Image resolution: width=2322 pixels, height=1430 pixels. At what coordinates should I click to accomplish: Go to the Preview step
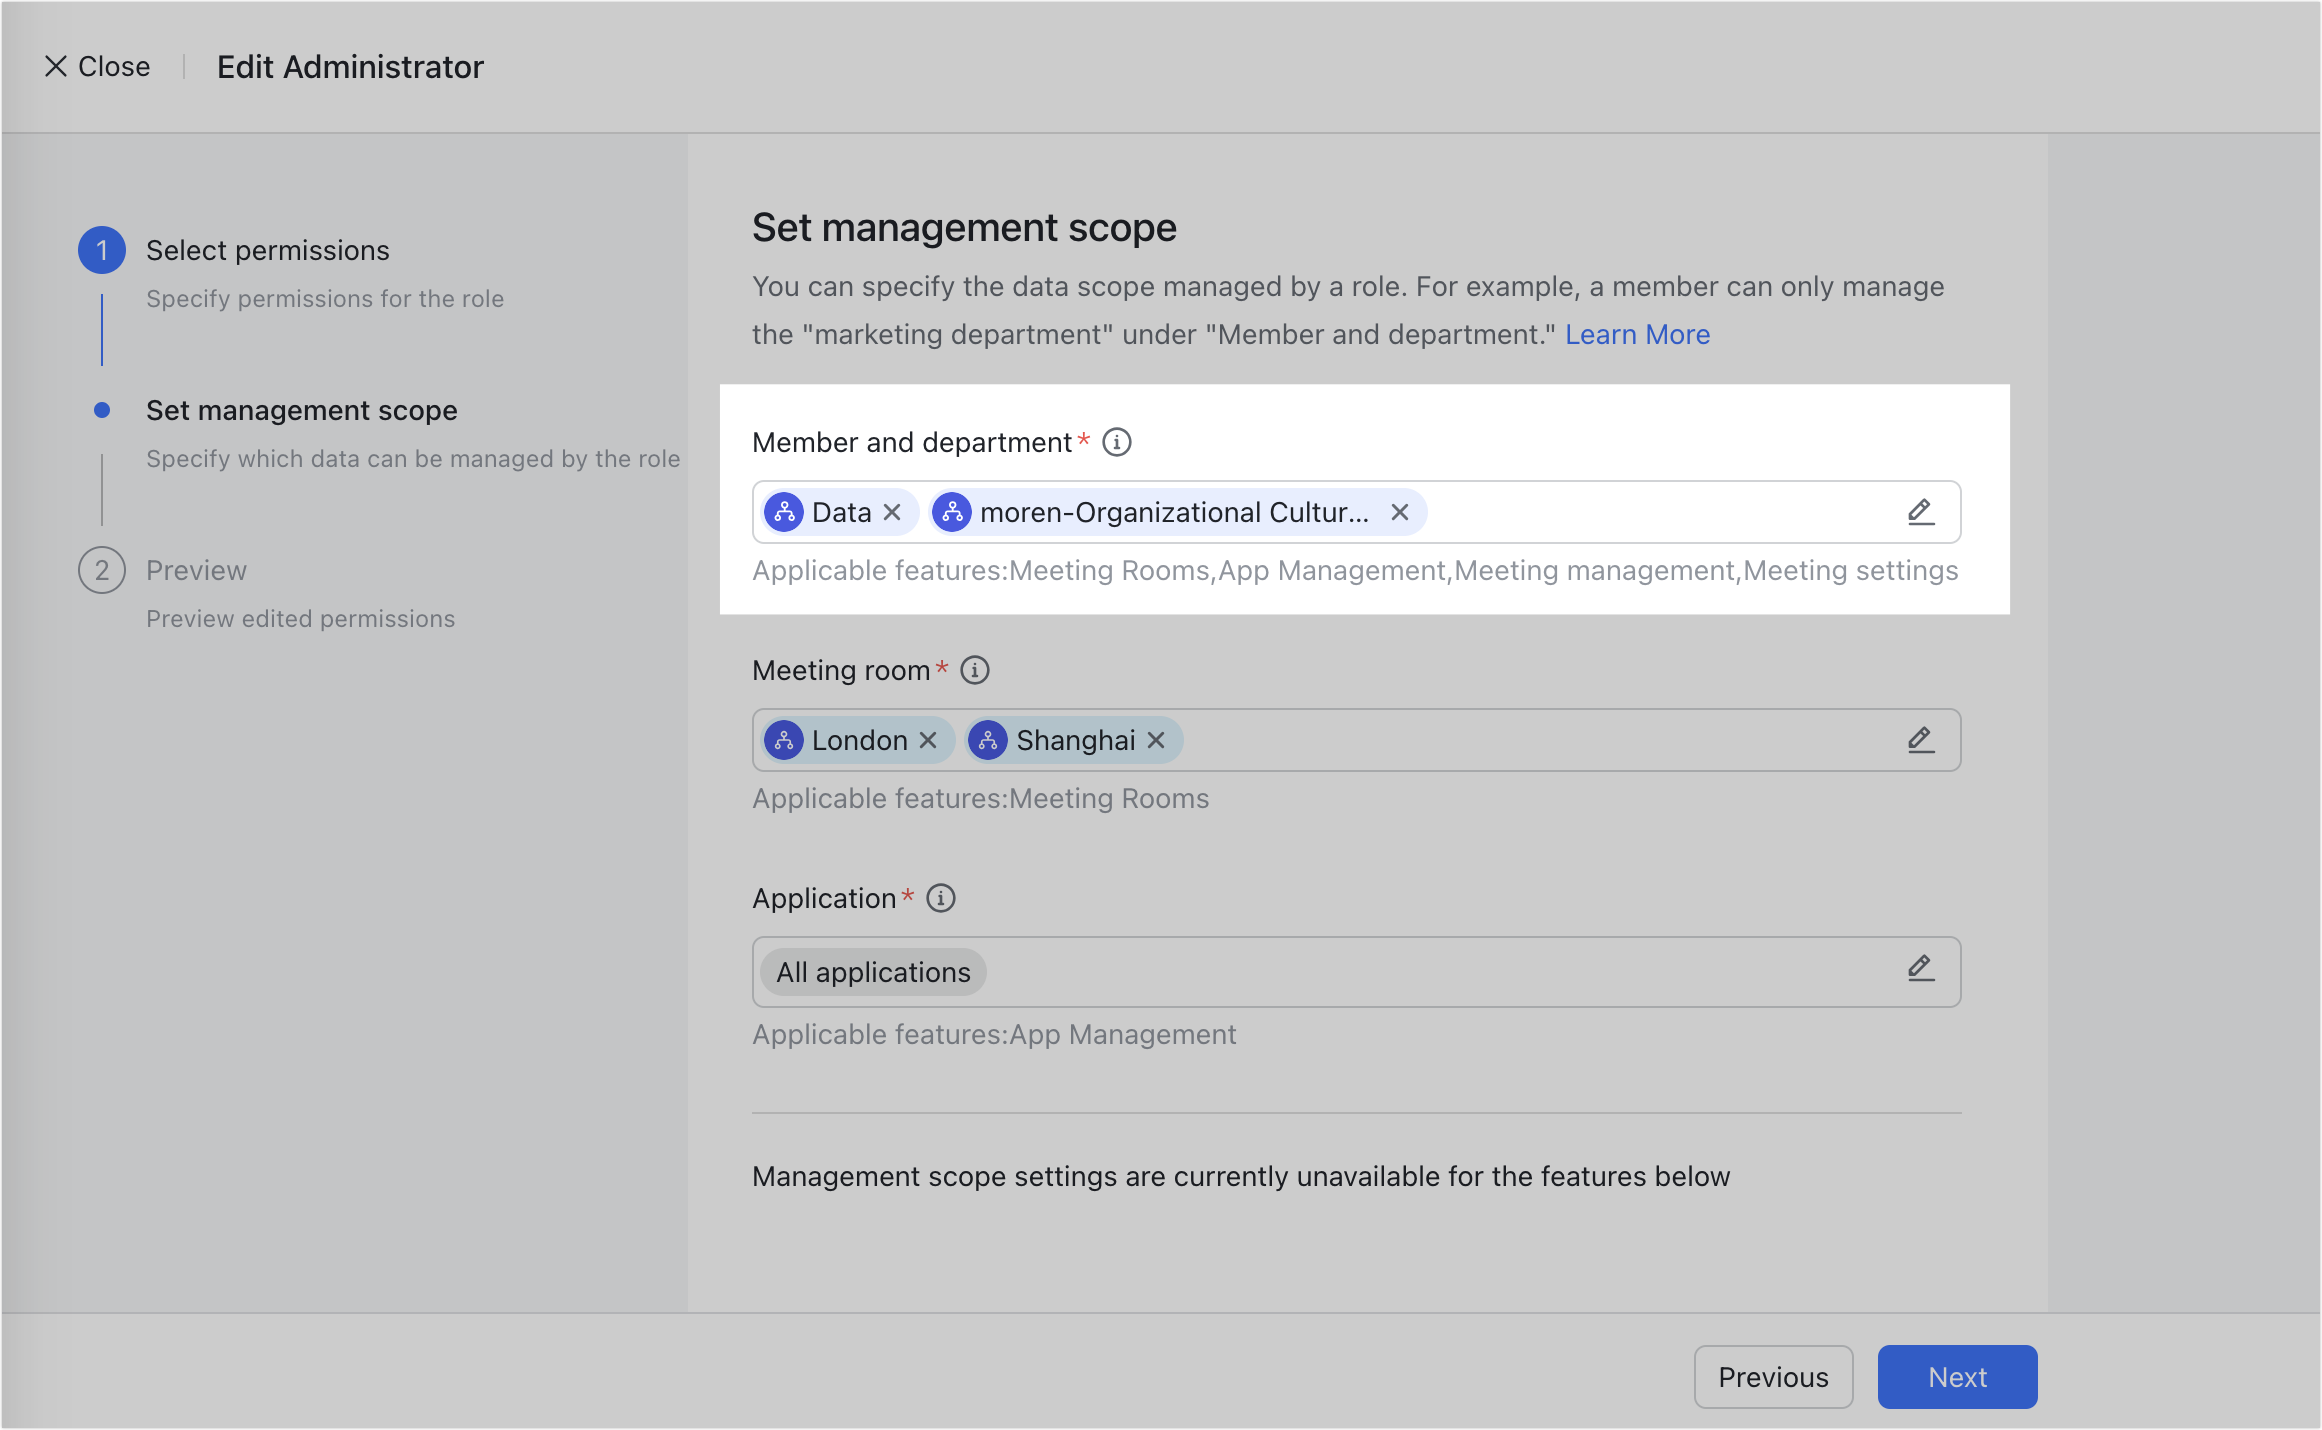click(196, 570)
